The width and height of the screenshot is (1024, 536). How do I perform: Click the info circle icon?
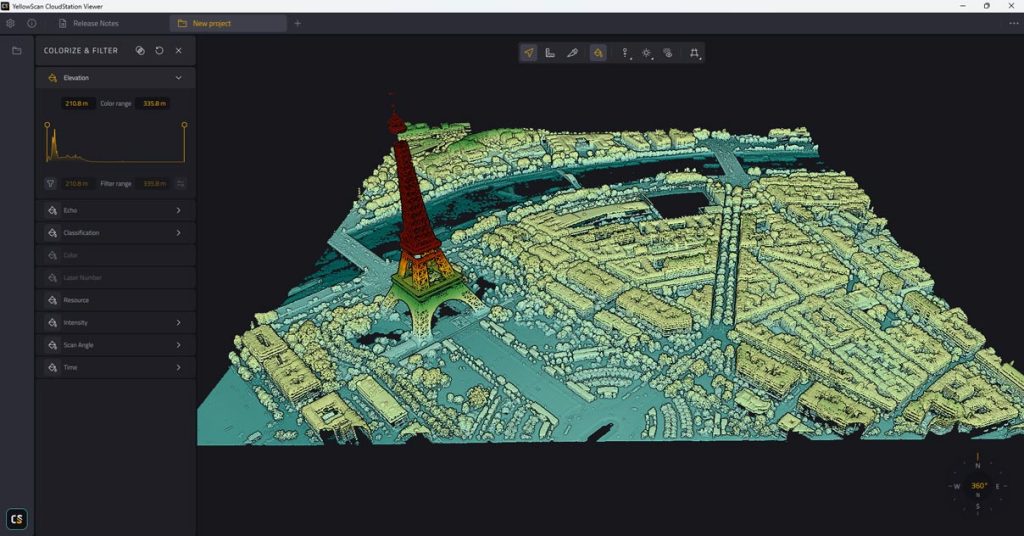31,23
